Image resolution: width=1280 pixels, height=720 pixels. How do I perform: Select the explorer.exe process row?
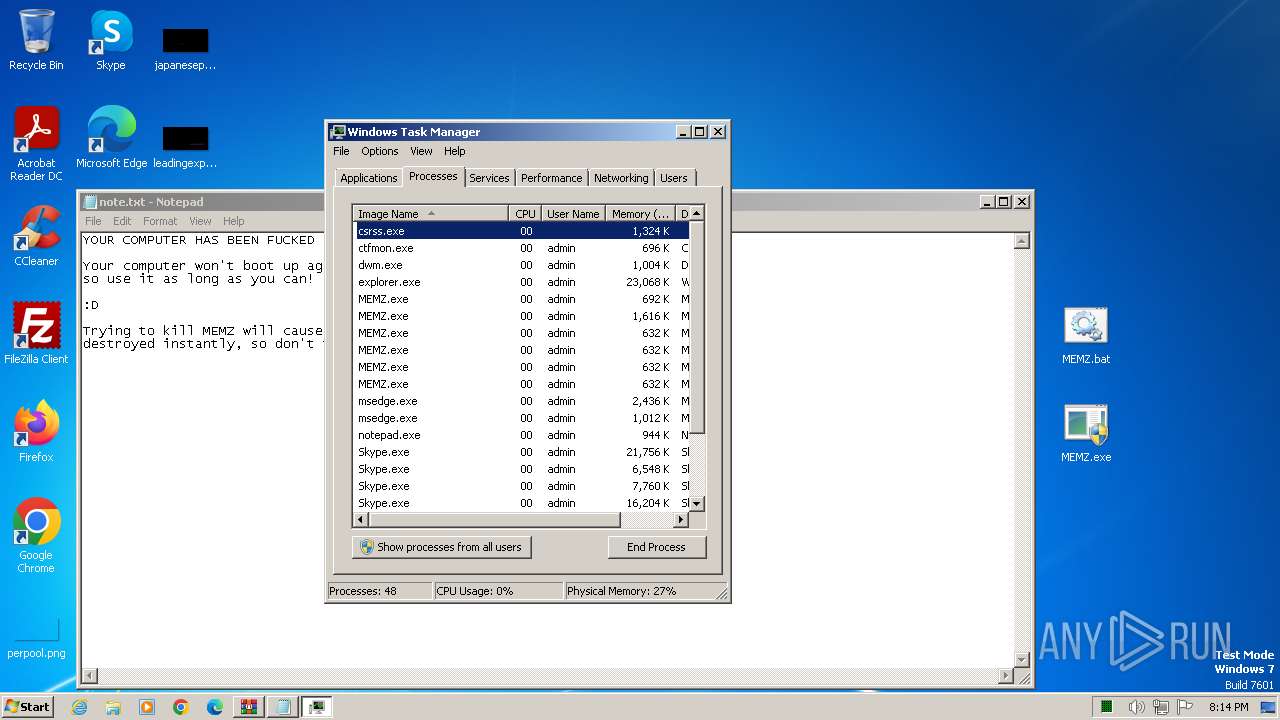click(522, 282)
